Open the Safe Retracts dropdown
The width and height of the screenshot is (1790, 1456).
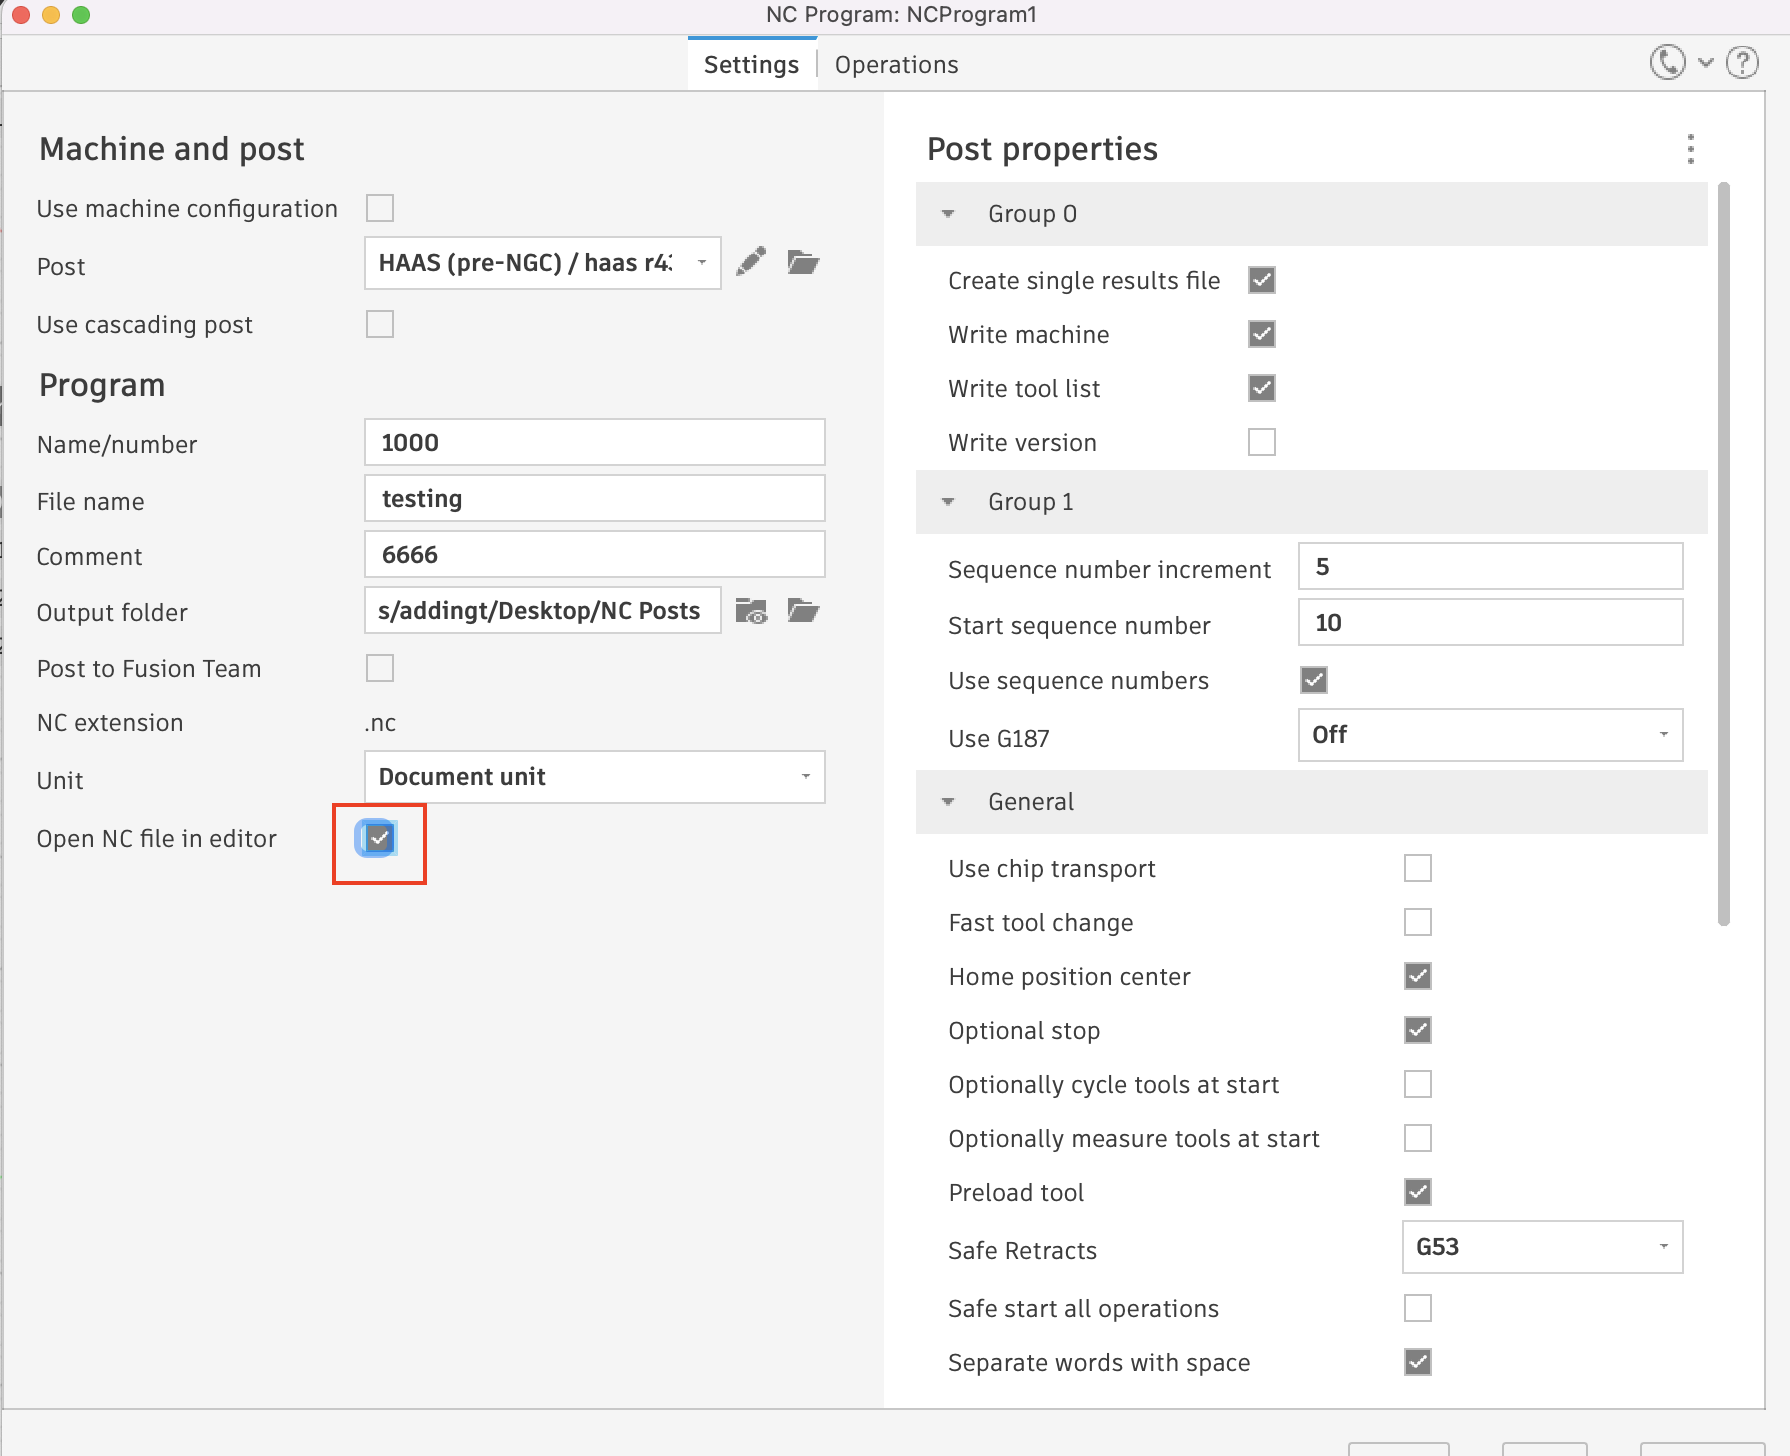(x=1542, y=1247)
